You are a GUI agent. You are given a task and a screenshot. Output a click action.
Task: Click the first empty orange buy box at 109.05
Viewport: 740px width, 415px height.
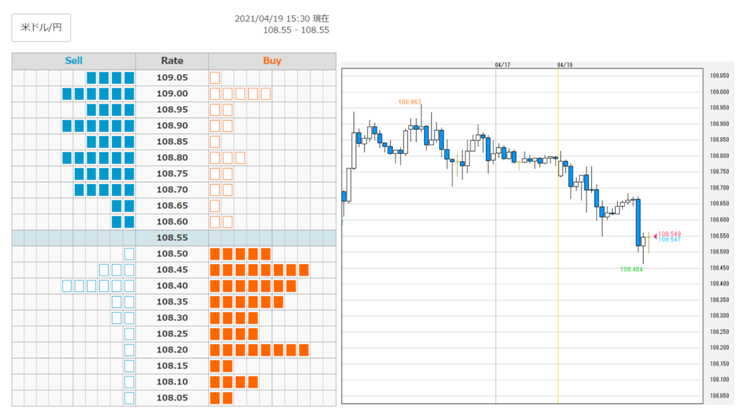pos(215,78)
